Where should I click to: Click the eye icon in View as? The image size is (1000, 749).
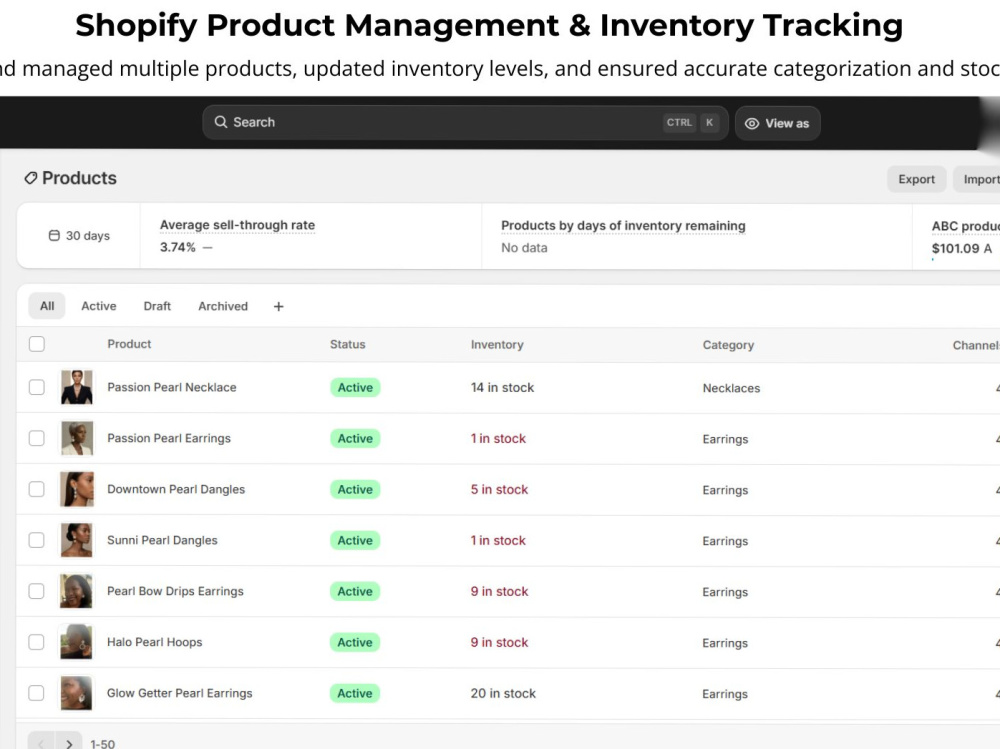point(752,124)
